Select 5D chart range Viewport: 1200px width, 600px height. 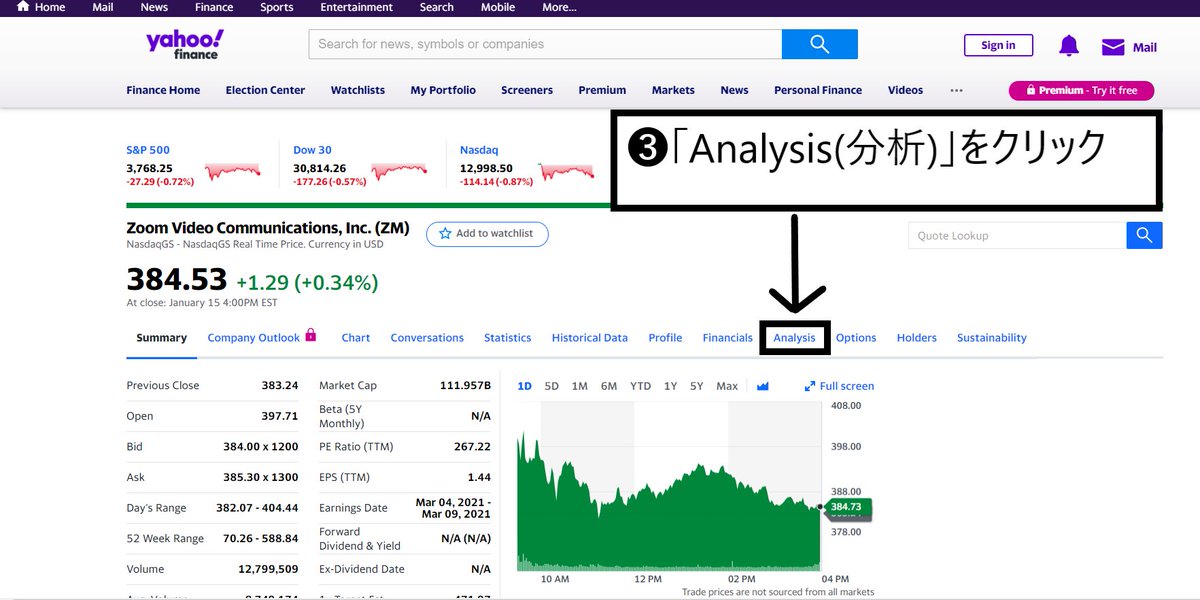(552, 386)
